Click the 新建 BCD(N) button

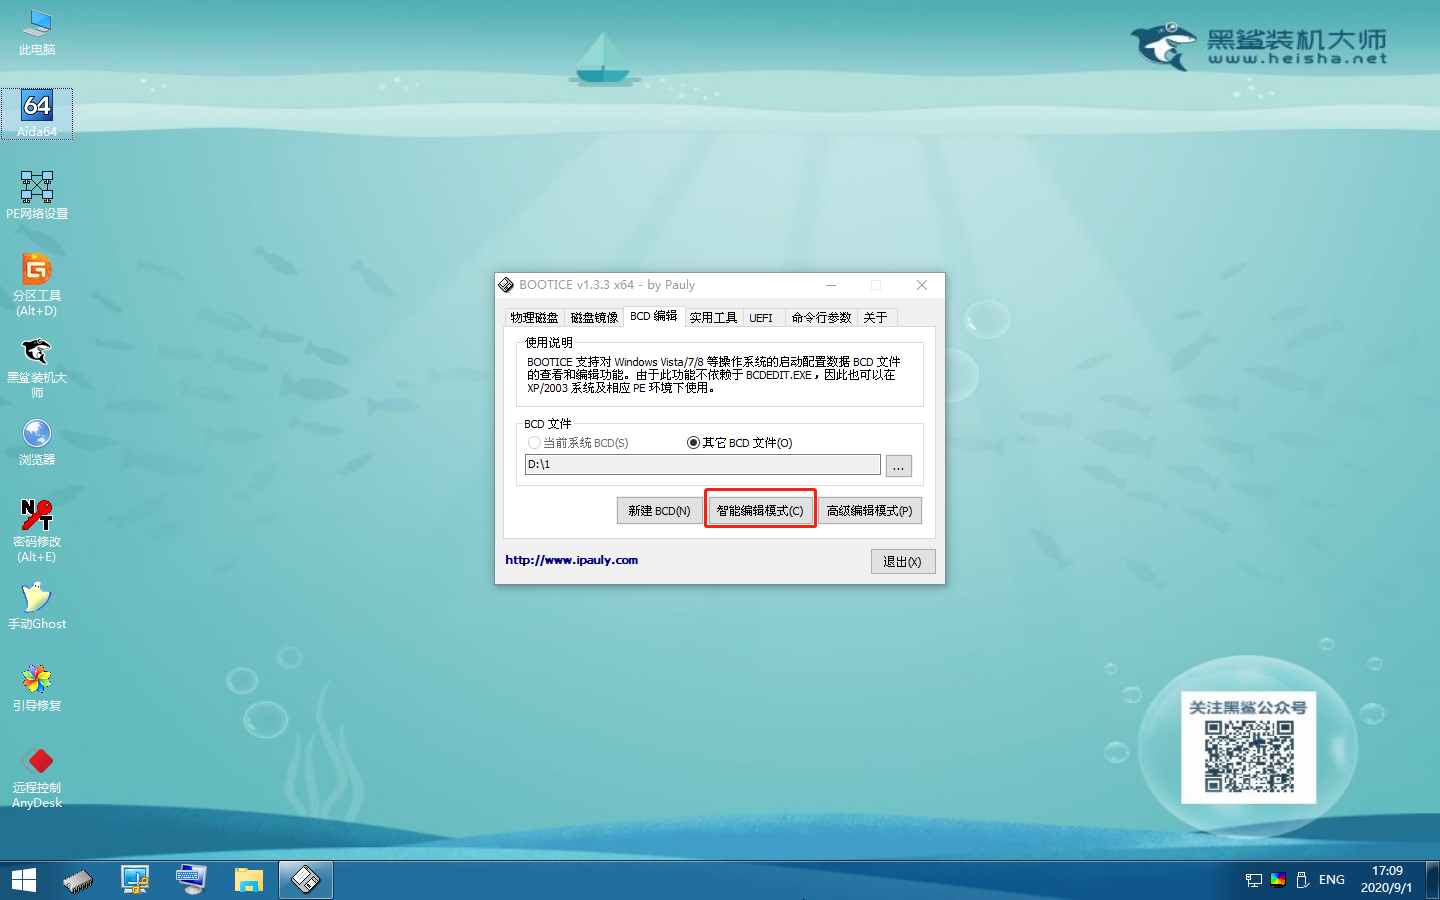[x=659, y=511]
